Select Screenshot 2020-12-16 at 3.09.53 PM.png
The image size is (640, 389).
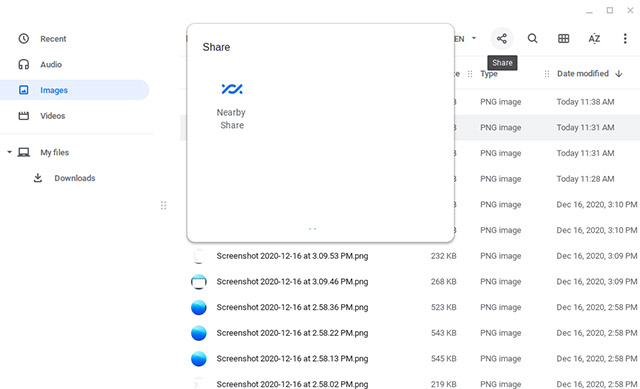(x=292, y=256)
